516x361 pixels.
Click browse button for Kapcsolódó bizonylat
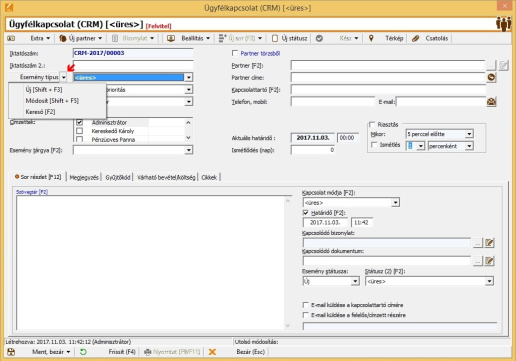(478, 243)
